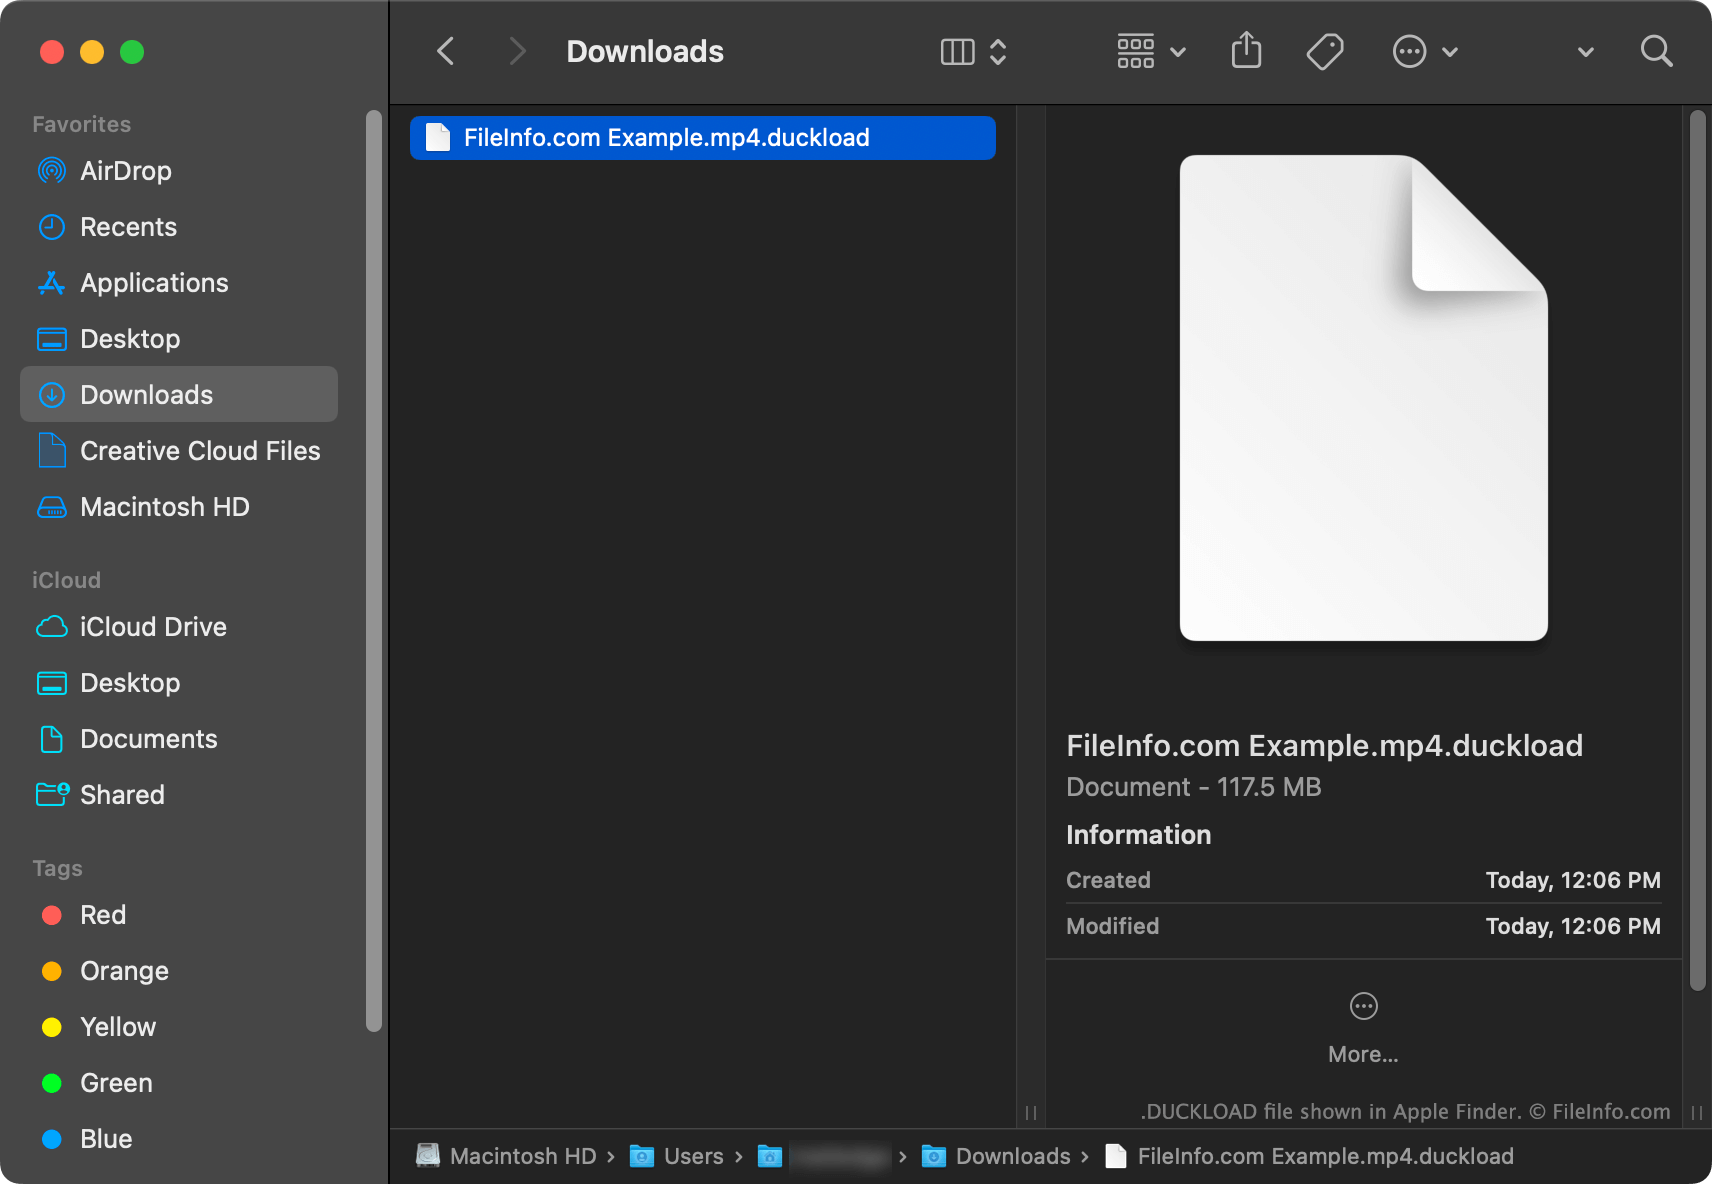Open the Applications folder from sidebar
This screenshot has width=1712, height=1184.
pyautogui.click(x=153, y=282)
